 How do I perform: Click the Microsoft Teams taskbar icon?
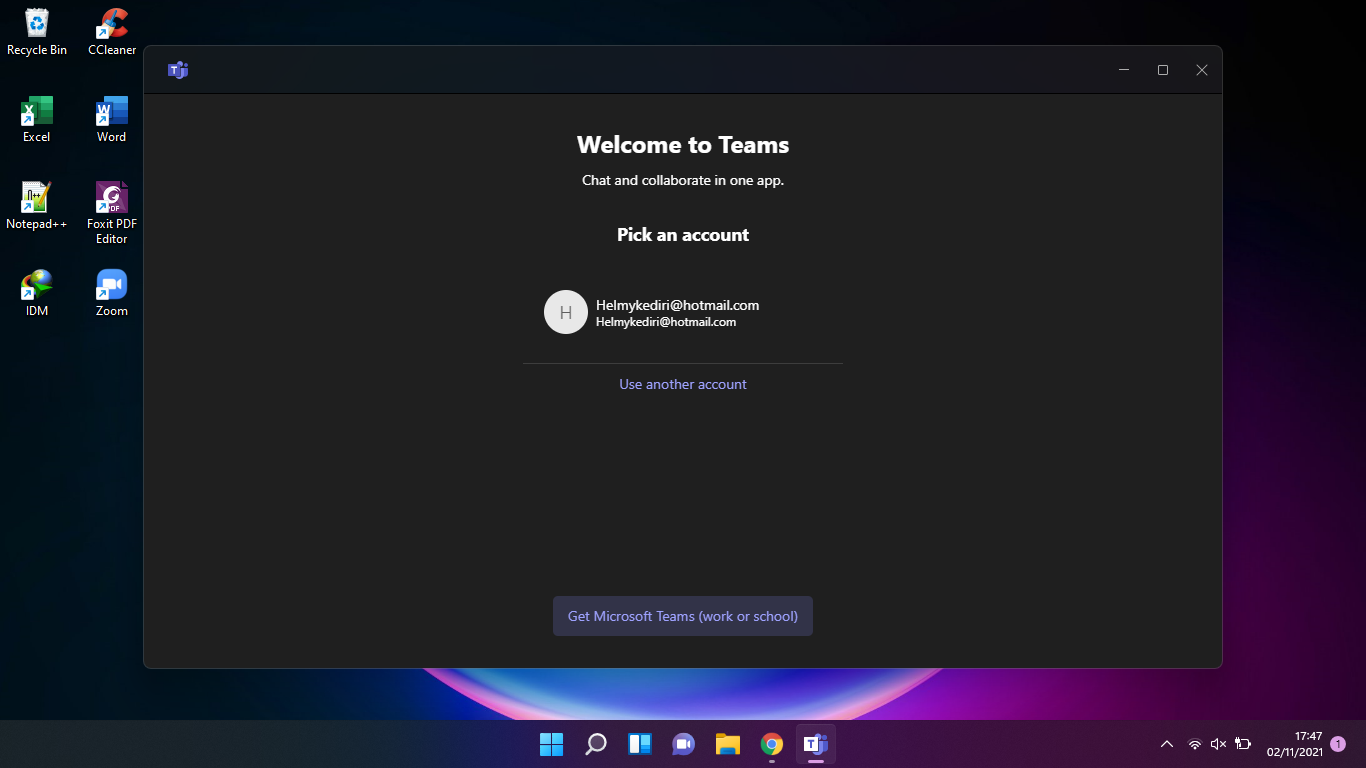816,744
